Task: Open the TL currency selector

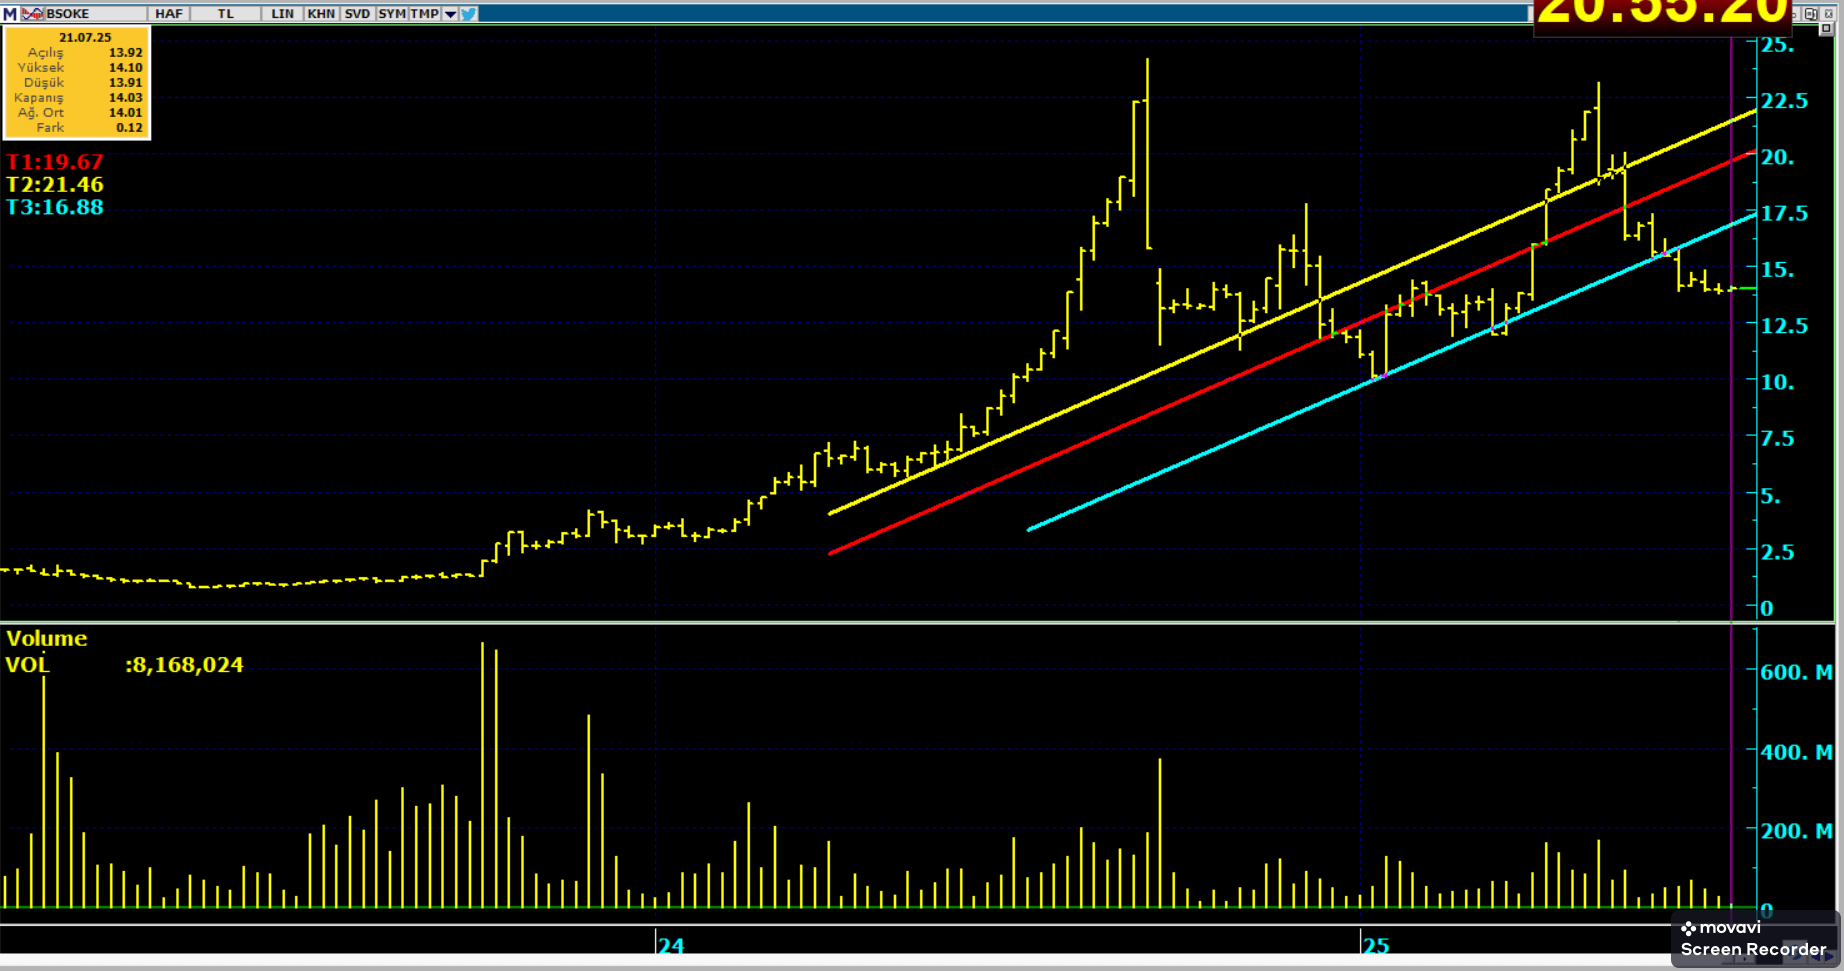Action: (x=226, y=14)
